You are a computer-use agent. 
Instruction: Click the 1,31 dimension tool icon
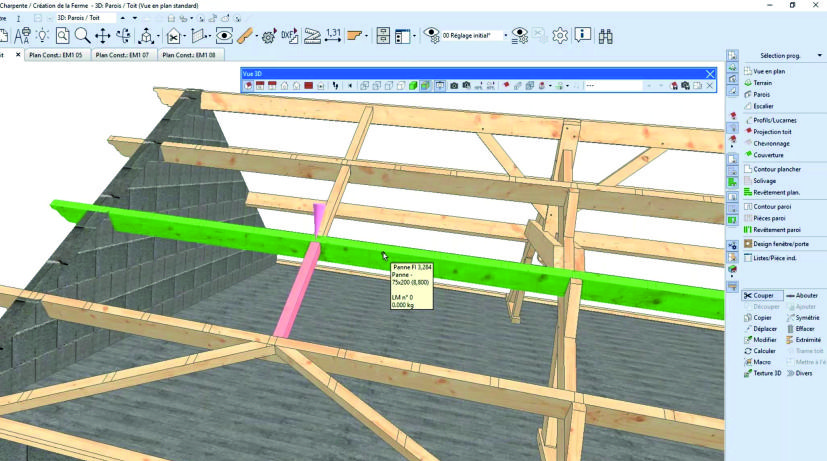click(x=335, y=36)
